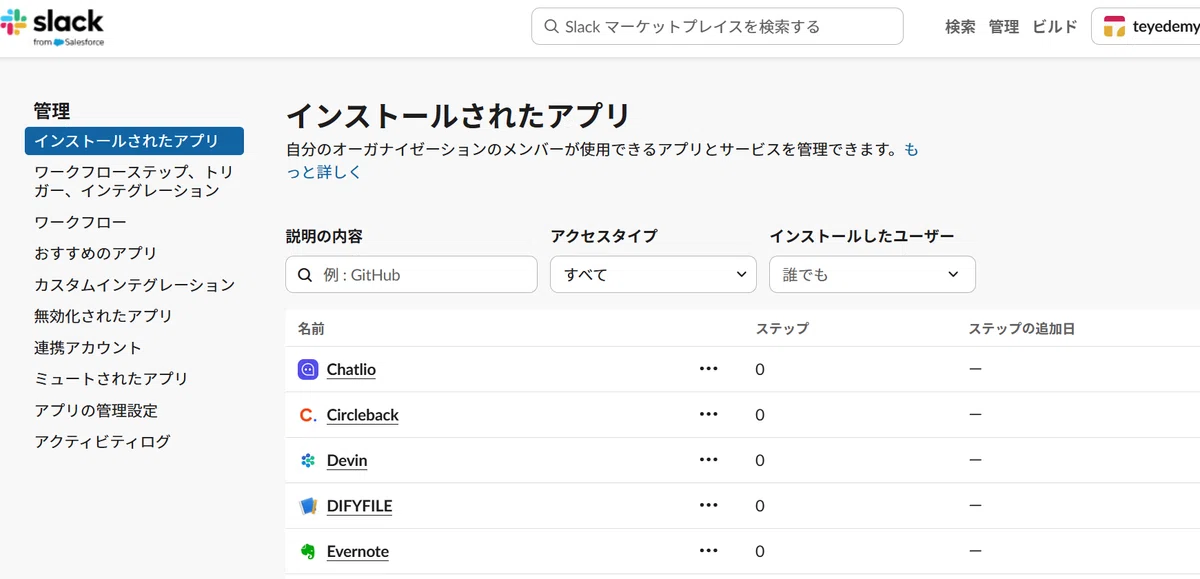This screenshot has width=1200, height=579.
Task: Open 無効化されたアプリ in the sidebar
Action: (103, 316)
